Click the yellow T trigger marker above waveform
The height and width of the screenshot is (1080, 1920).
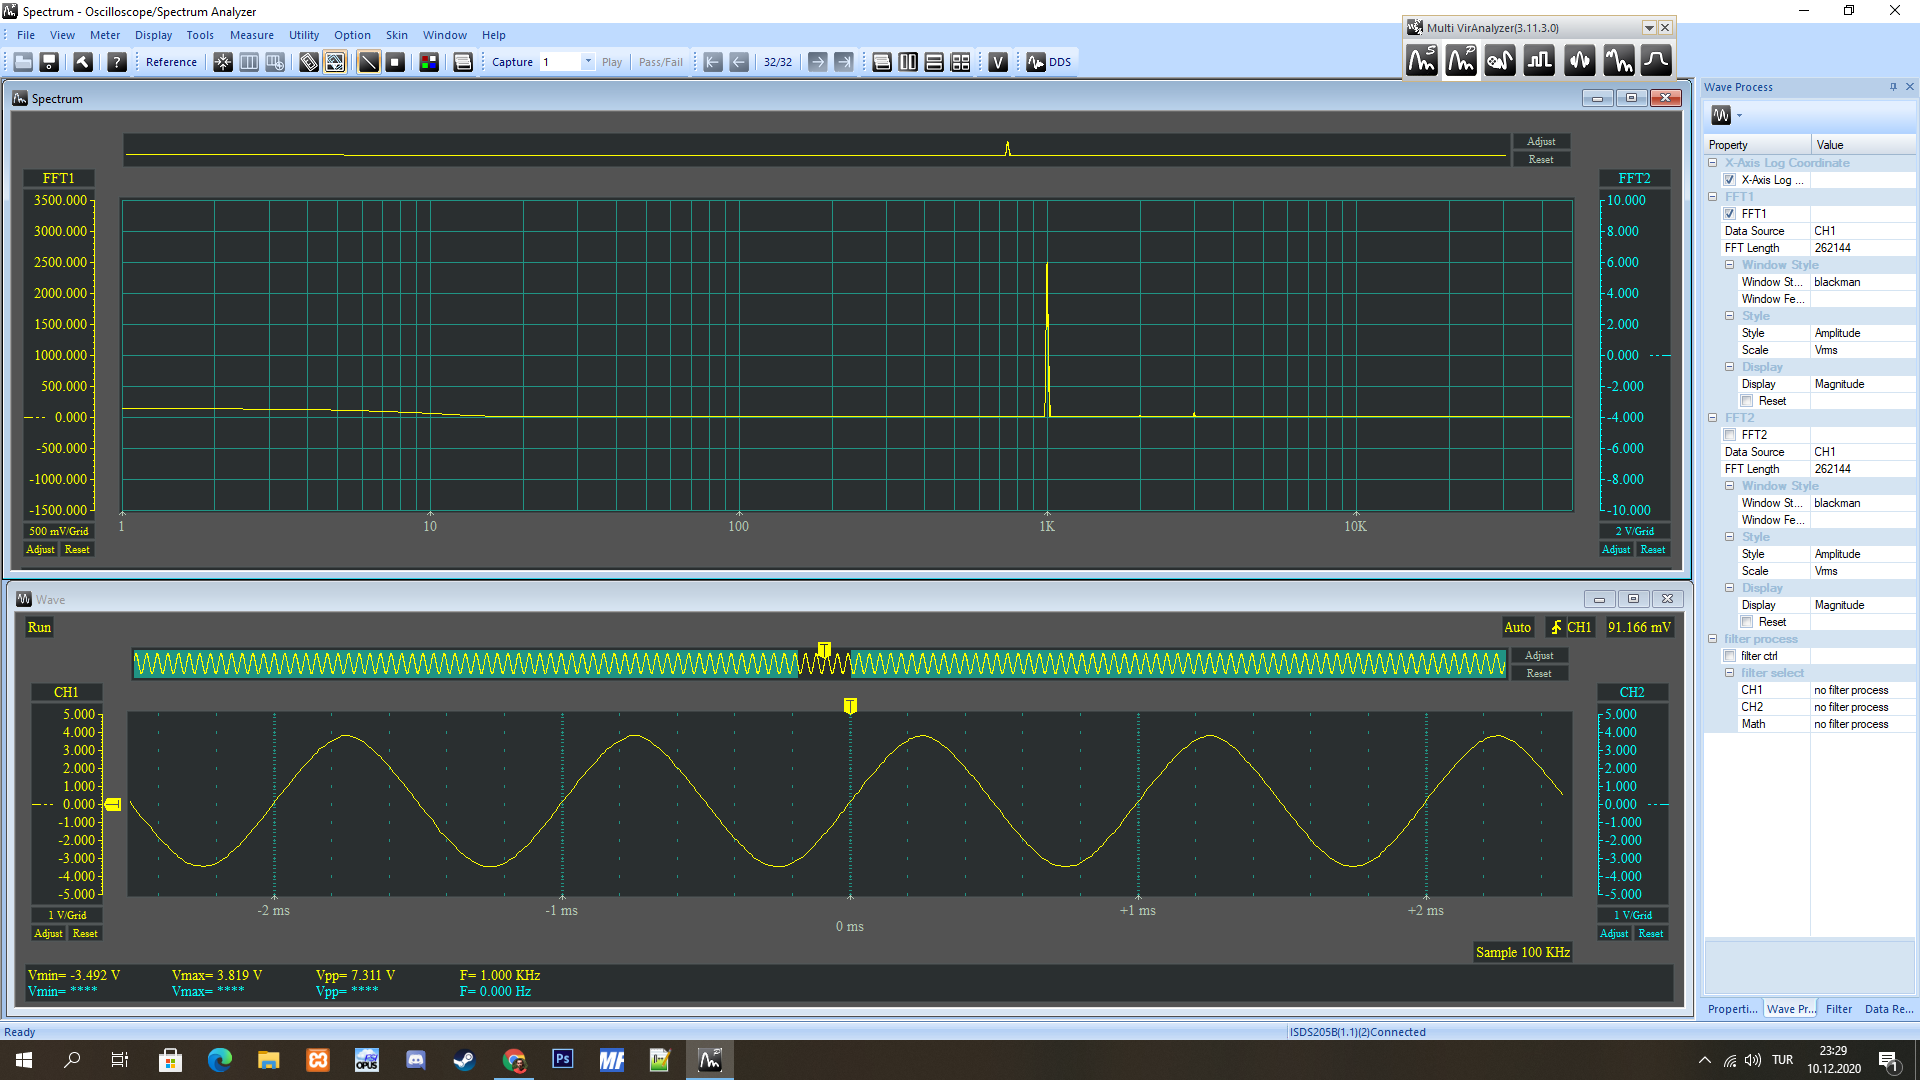[x=850, y=706]
